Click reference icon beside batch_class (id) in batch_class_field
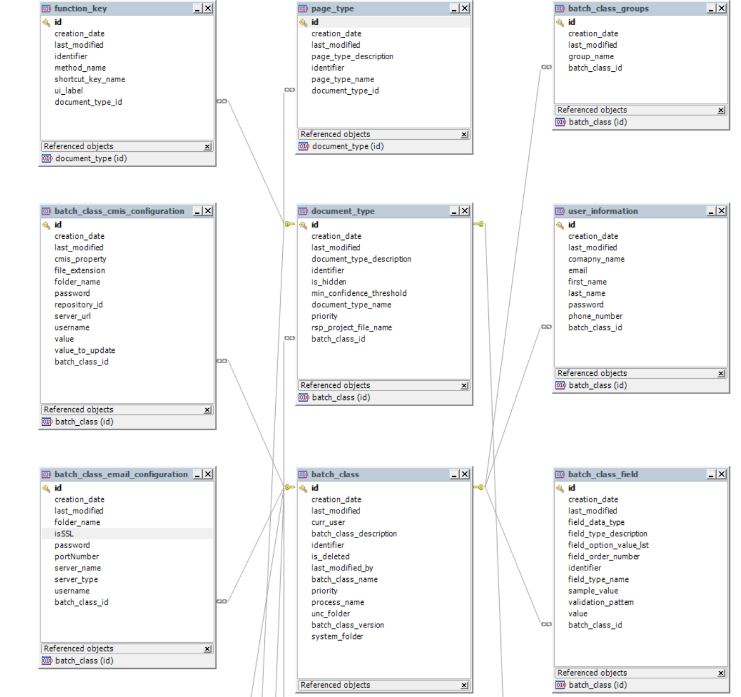This screenshot has height=697, width=741. point(560,685)
